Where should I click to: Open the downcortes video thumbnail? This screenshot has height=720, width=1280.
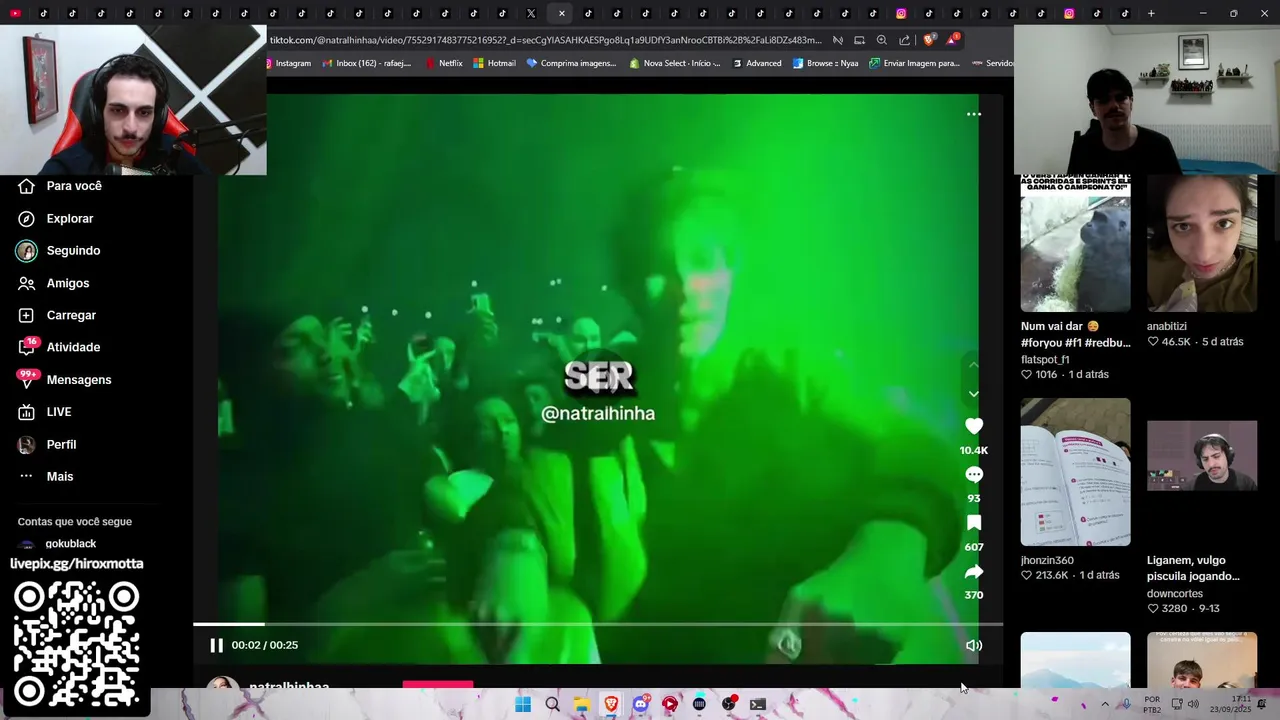[x=1202, y=456]
